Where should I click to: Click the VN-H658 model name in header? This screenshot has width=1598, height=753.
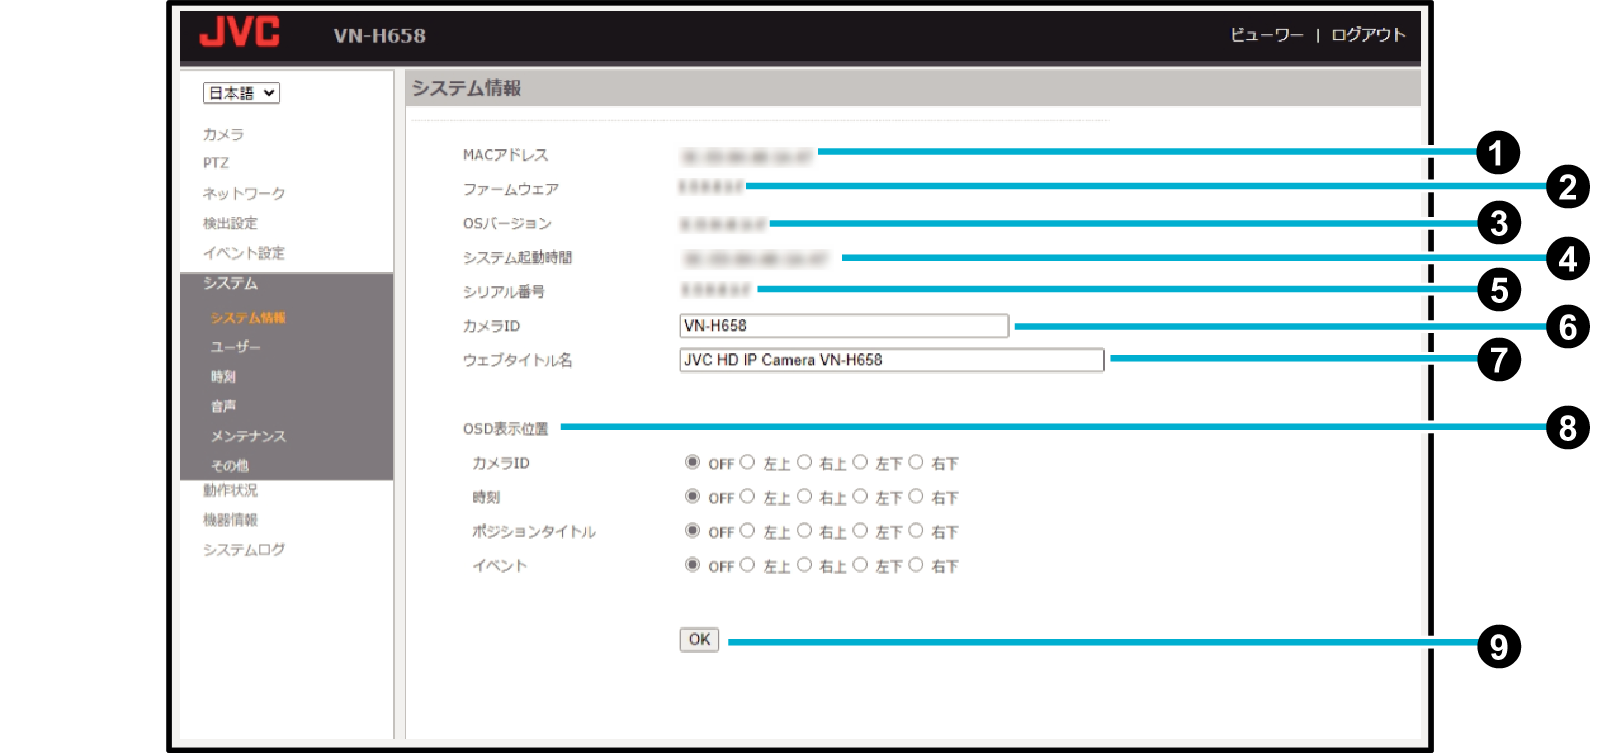click(x=380, y=36)
